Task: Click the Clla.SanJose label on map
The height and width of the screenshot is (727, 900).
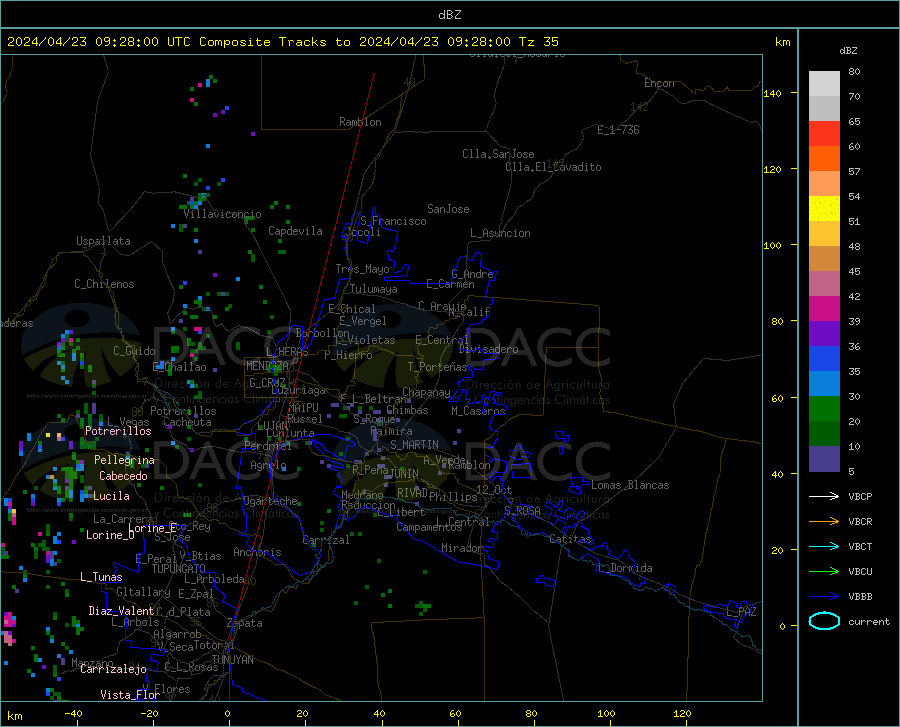Action: (498, 154)
